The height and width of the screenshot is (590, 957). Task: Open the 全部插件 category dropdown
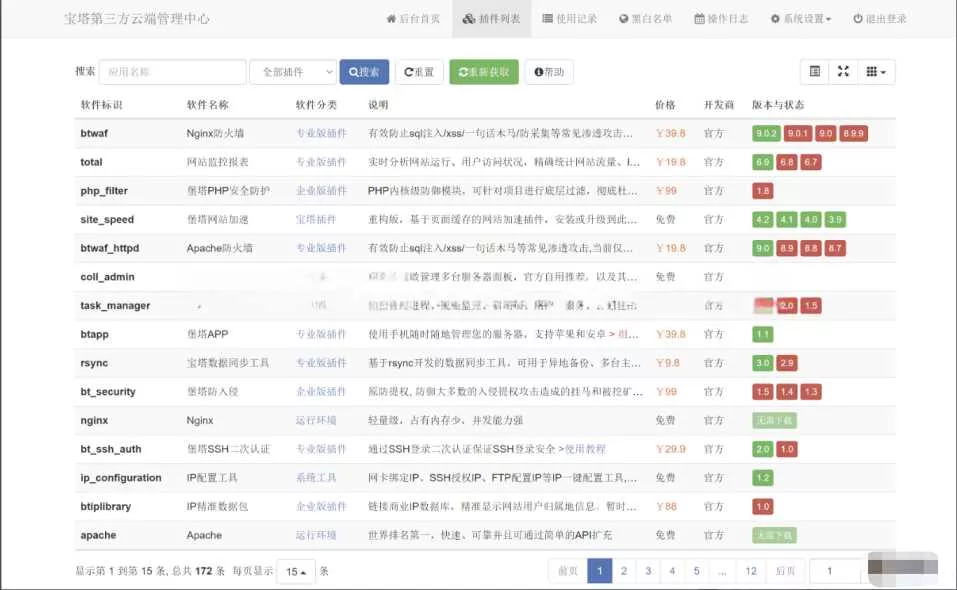(294, 72)
